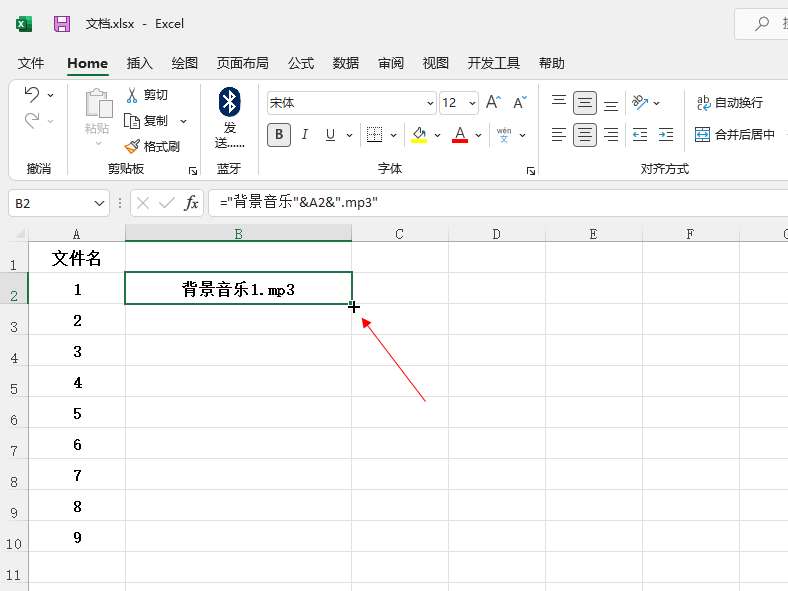This screenshot has height=591, width=788.
Task: Decrease font size with smaller A icon
Action: point(519,103)
